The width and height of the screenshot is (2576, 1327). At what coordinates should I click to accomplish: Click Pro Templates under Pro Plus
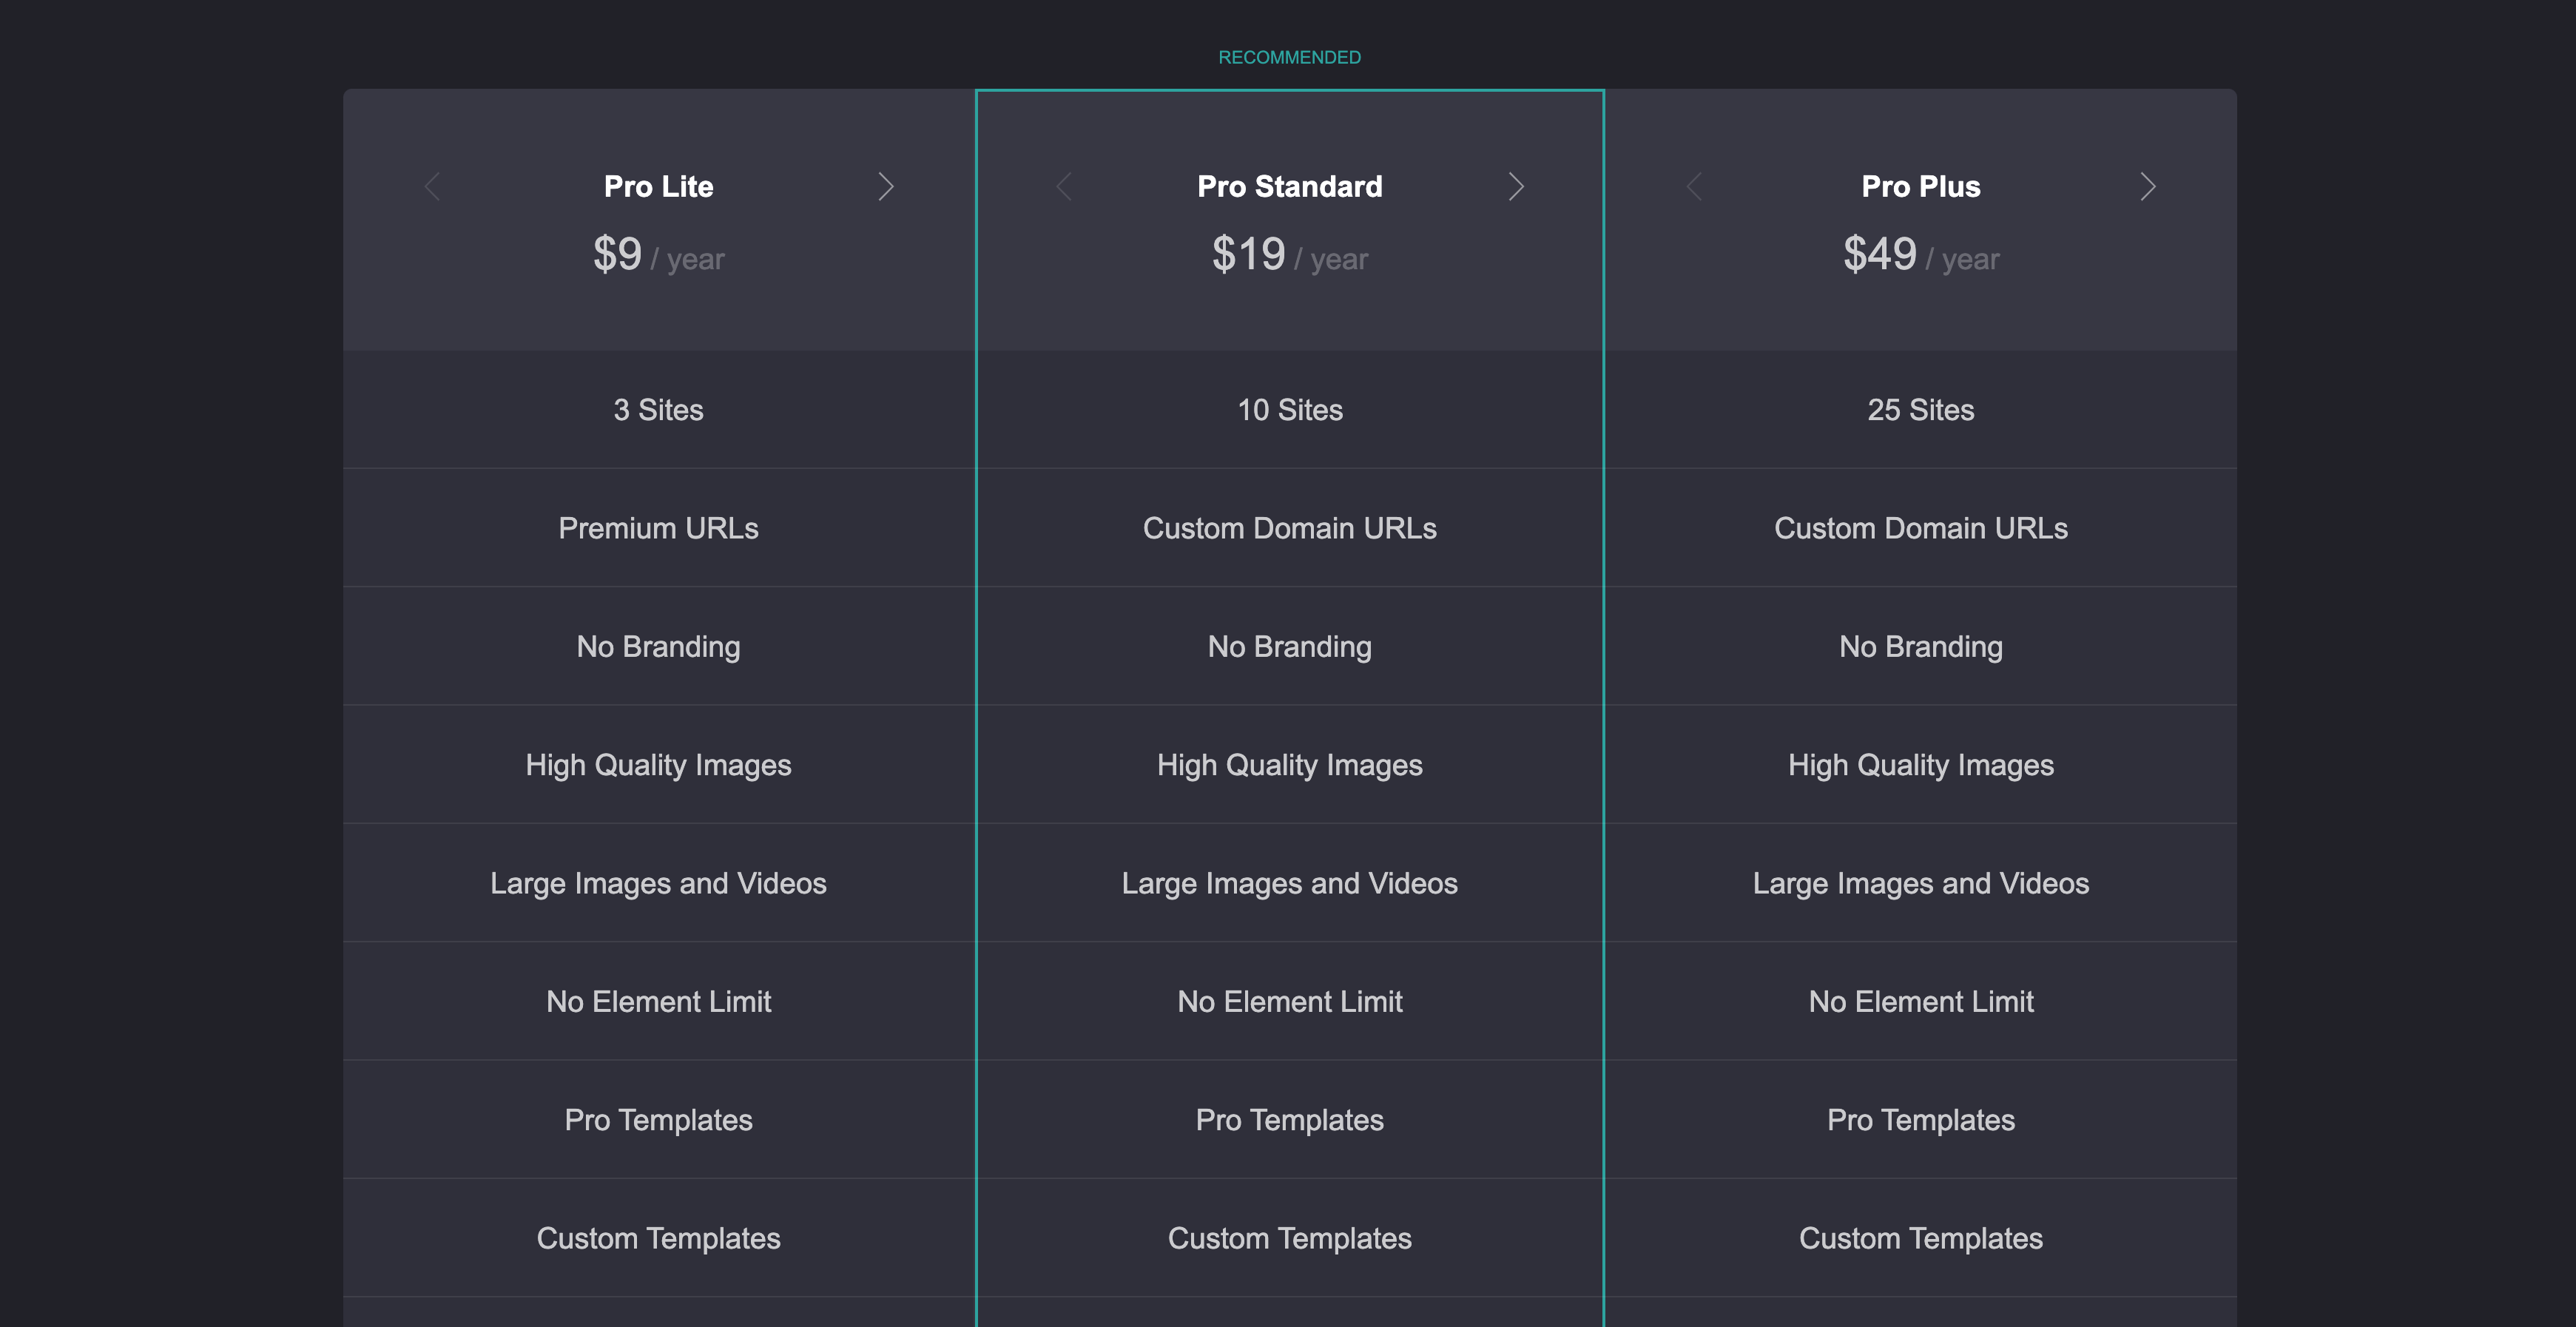(x=1920, y=1120)
